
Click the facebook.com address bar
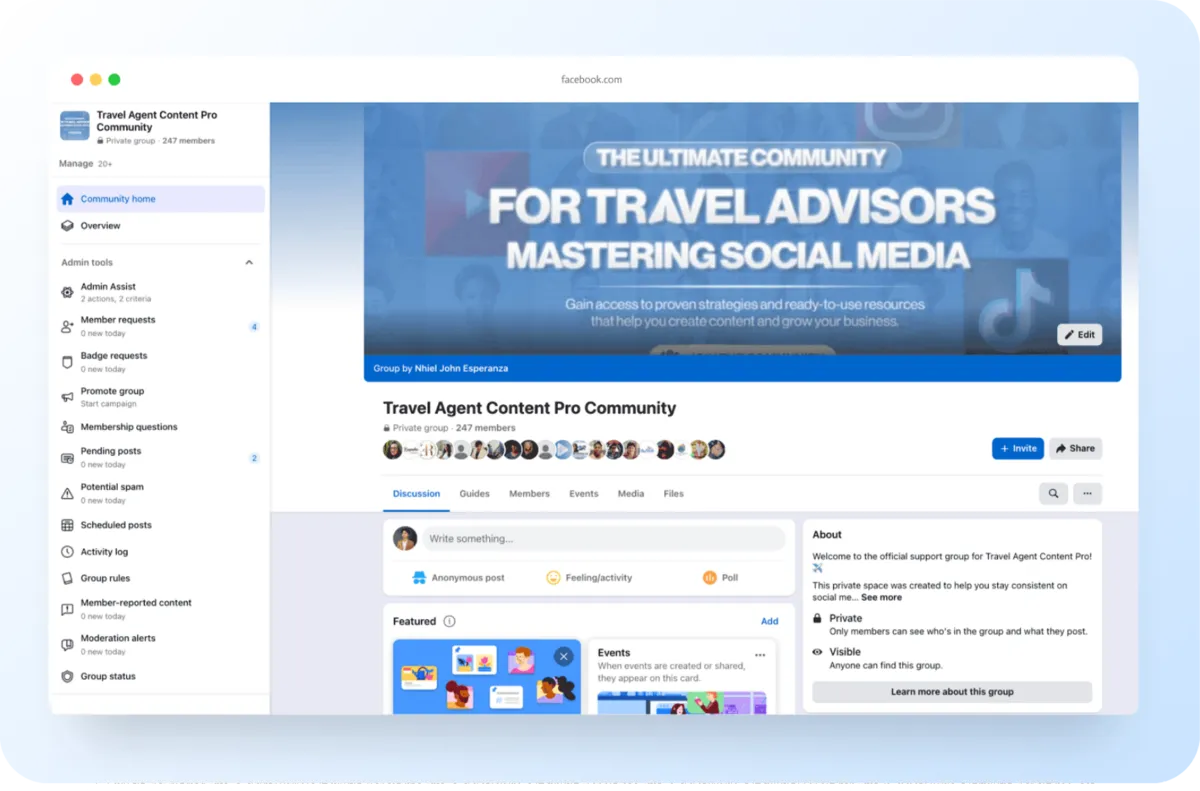click(592, 80)
